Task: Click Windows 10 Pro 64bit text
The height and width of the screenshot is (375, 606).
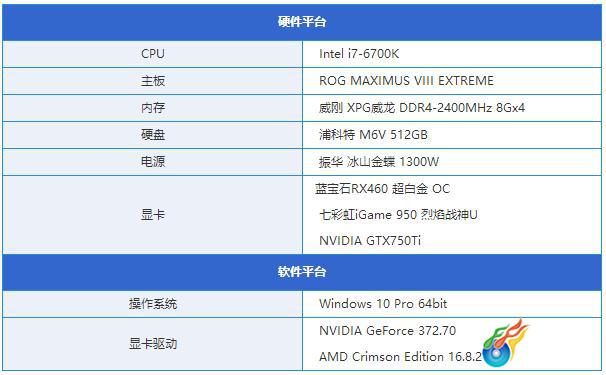Action: (383, 304)
